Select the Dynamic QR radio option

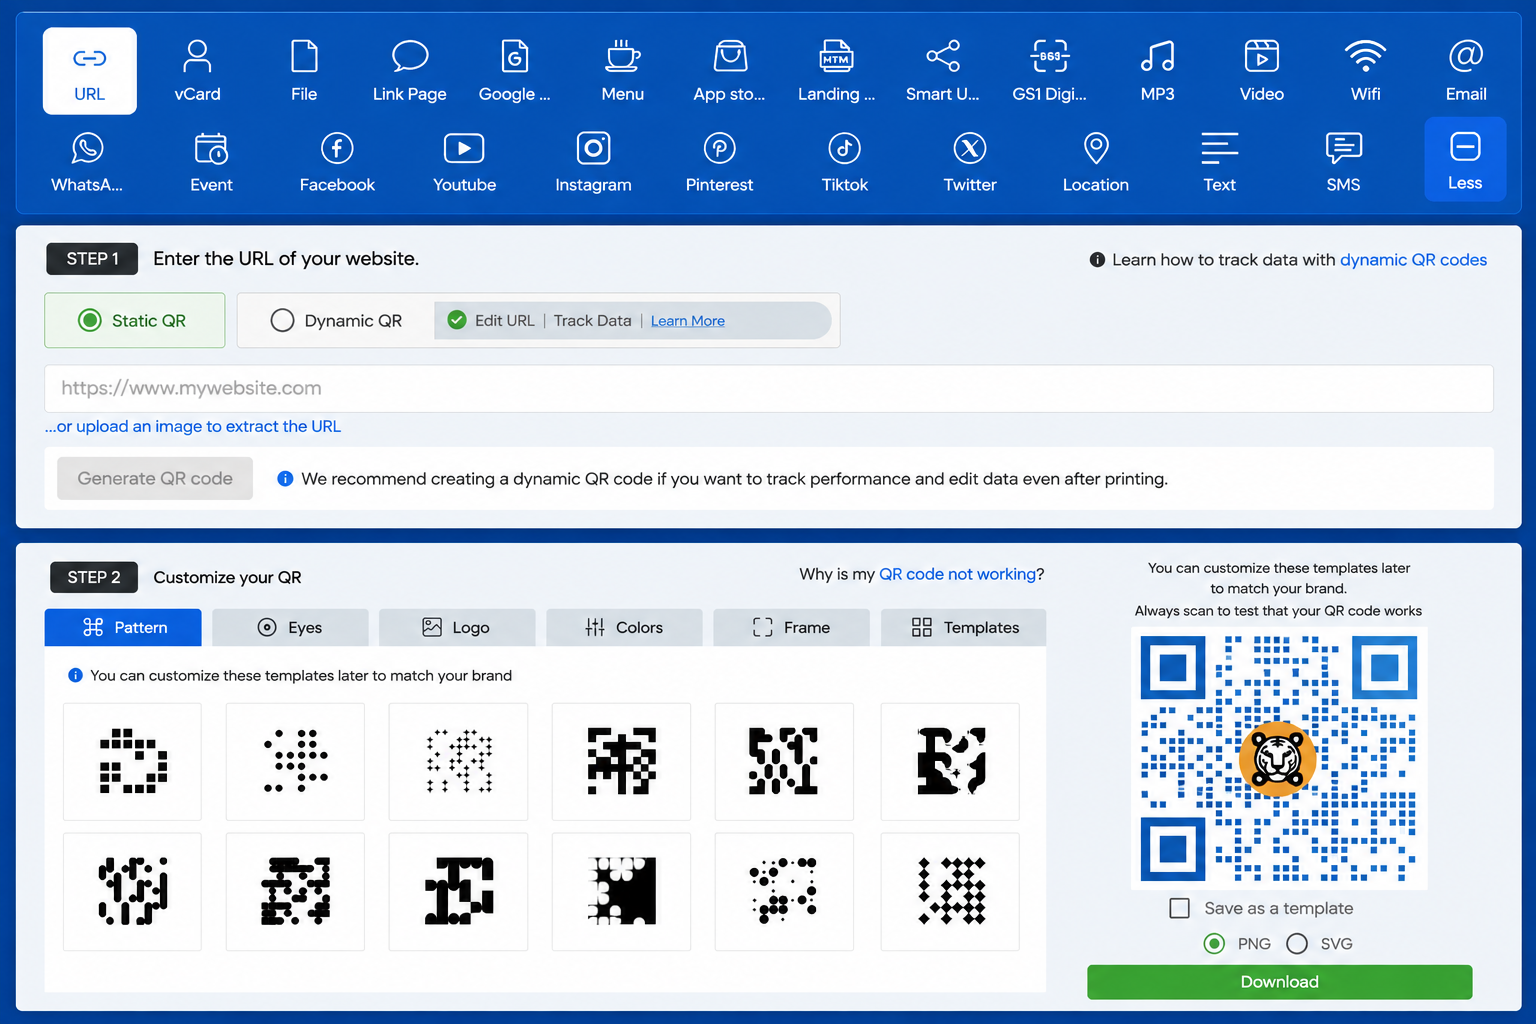click(x=282, y=320)
